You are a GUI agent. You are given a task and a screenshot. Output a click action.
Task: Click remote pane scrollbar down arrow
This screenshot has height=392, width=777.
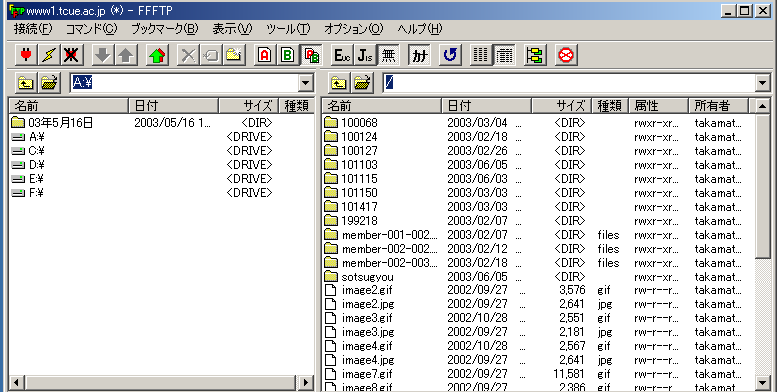(x=763, y=382)
